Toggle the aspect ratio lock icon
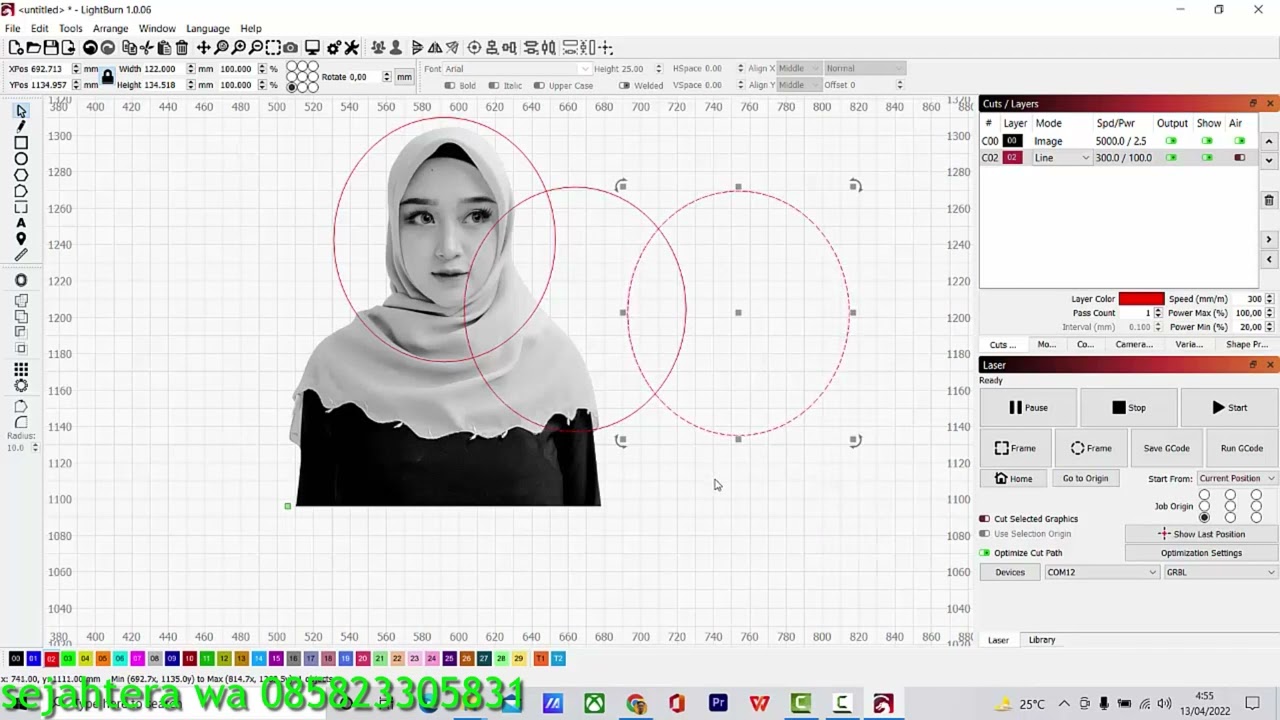 click(107, 77)
